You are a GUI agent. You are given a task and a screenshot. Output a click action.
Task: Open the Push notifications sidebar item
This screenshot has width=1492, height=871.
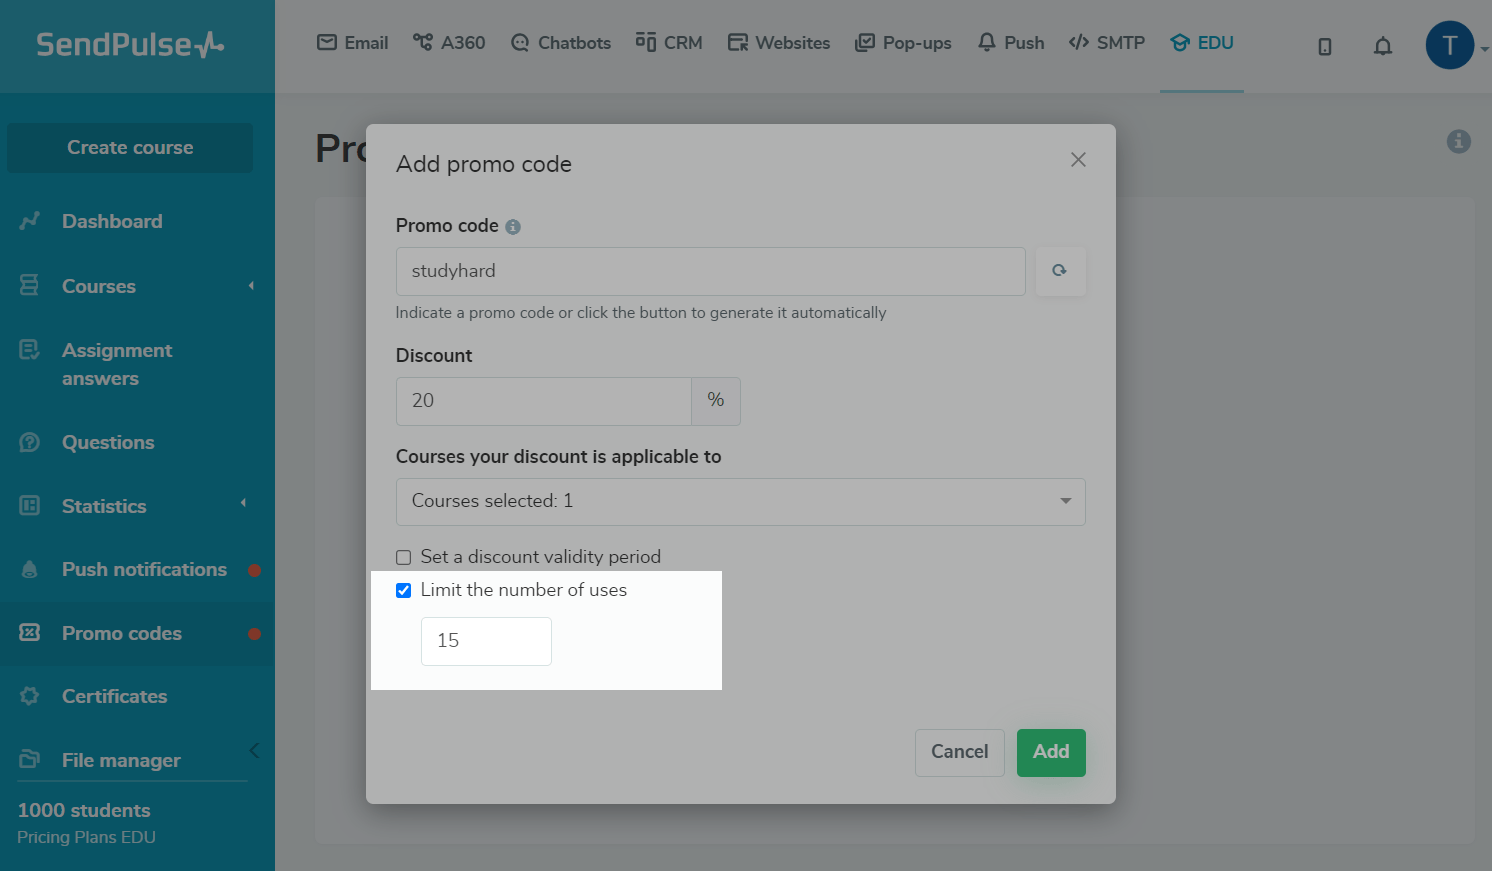click(143, 569)
